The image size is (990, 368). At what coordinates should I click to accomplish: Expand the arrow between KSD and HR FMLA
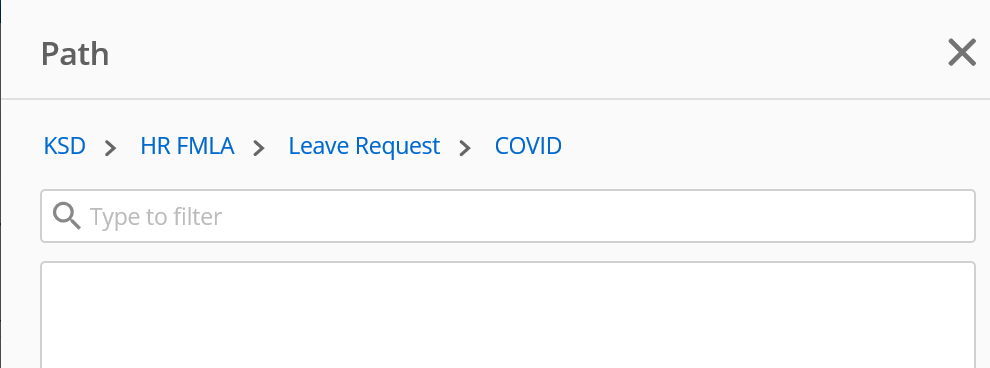coord(110,148)
